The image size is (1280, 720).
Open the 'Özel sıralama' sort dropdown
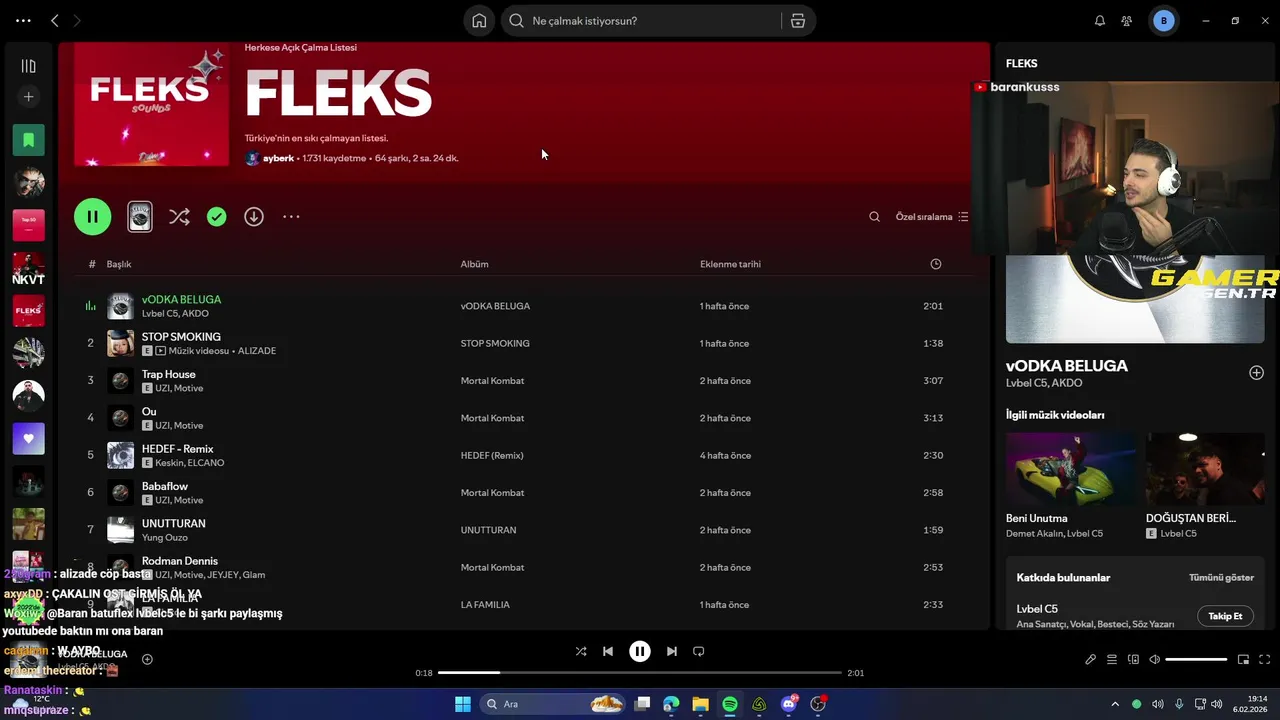[931, 216]
